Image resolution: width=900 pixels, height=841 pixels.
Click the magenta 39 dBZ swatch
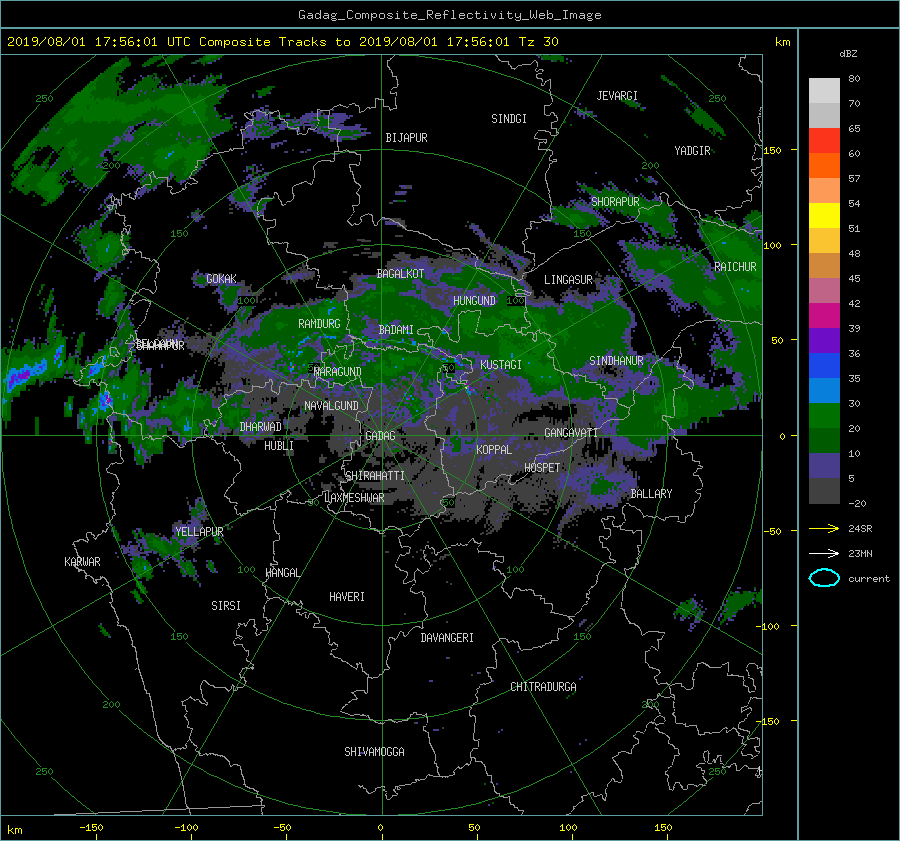pyautogui.click(x=824, y=316)
